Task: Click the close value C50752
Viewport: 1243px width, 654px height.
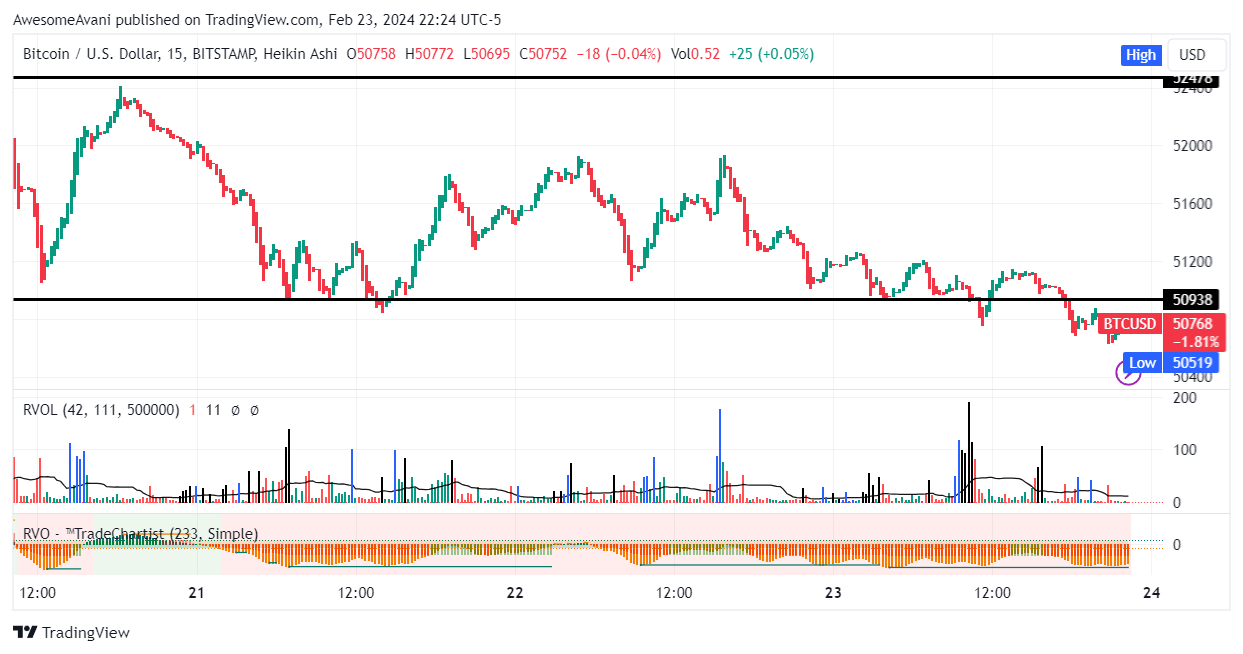Action: pos(543,54)
